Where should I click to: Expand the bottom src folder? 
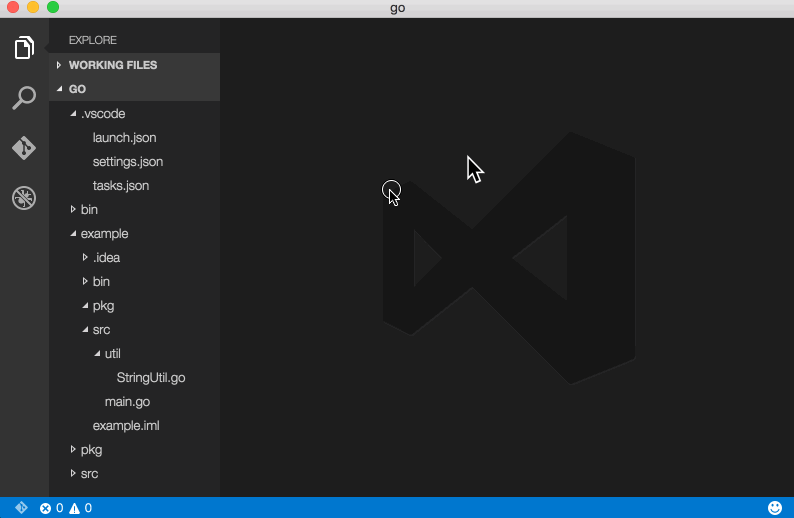(x=73, y=473)
